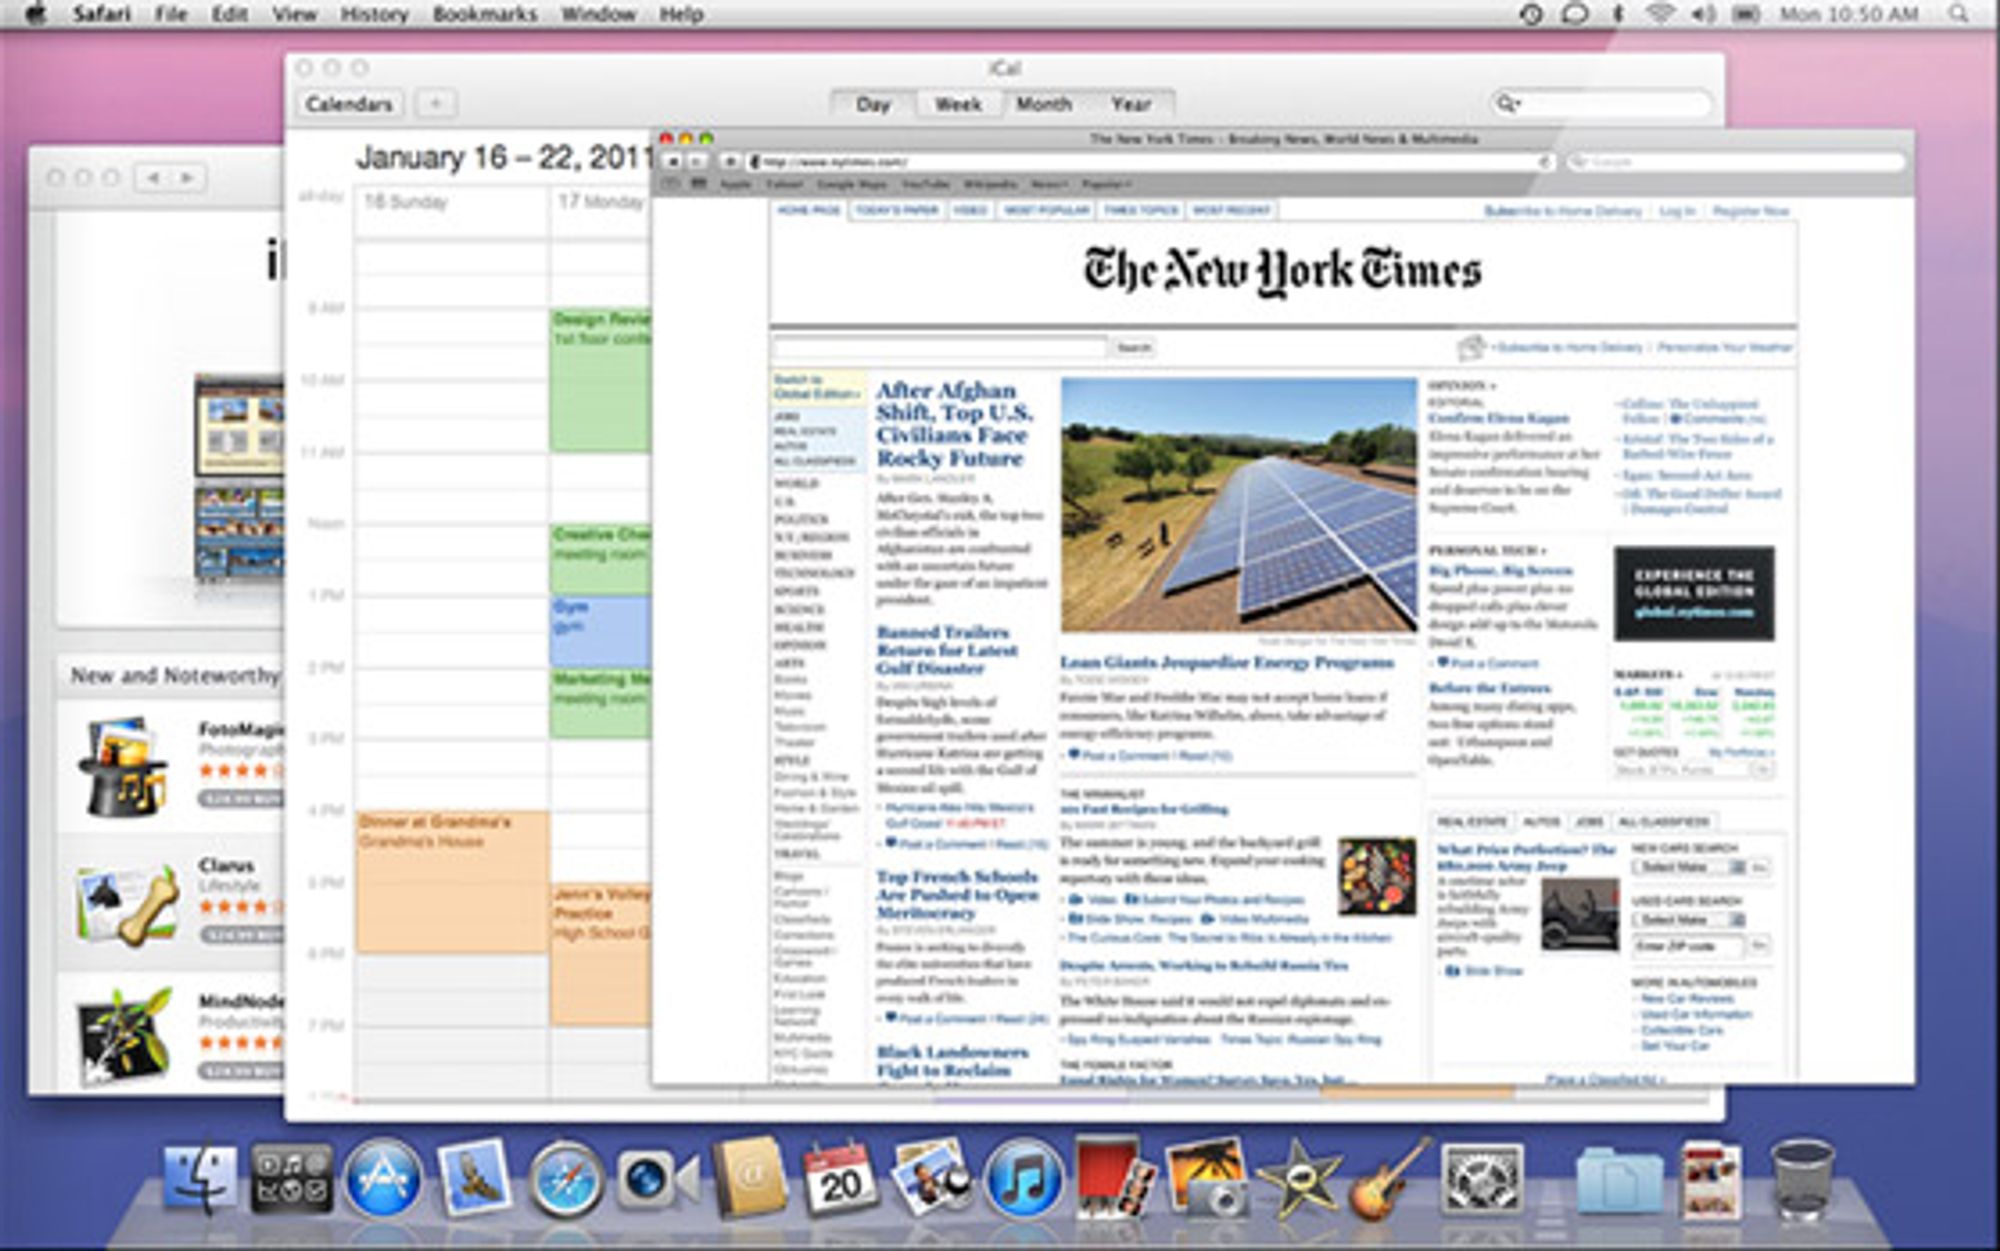Viewport: 2000px width, 1251px height.
Task: Open Loan Giants Jeopardize Energy Programs article
Action: (1226, 662)
